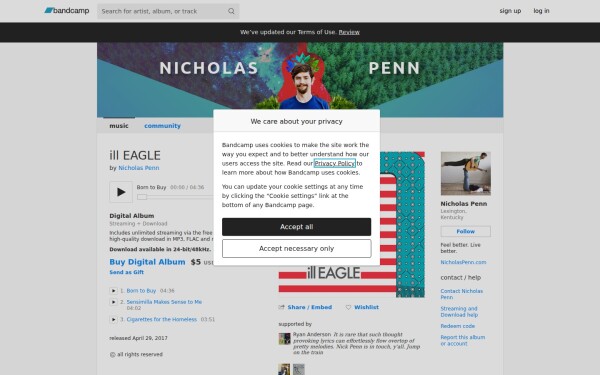Play the main Born to Buy player
Screen dimensions: 600x375
[121, 192]
